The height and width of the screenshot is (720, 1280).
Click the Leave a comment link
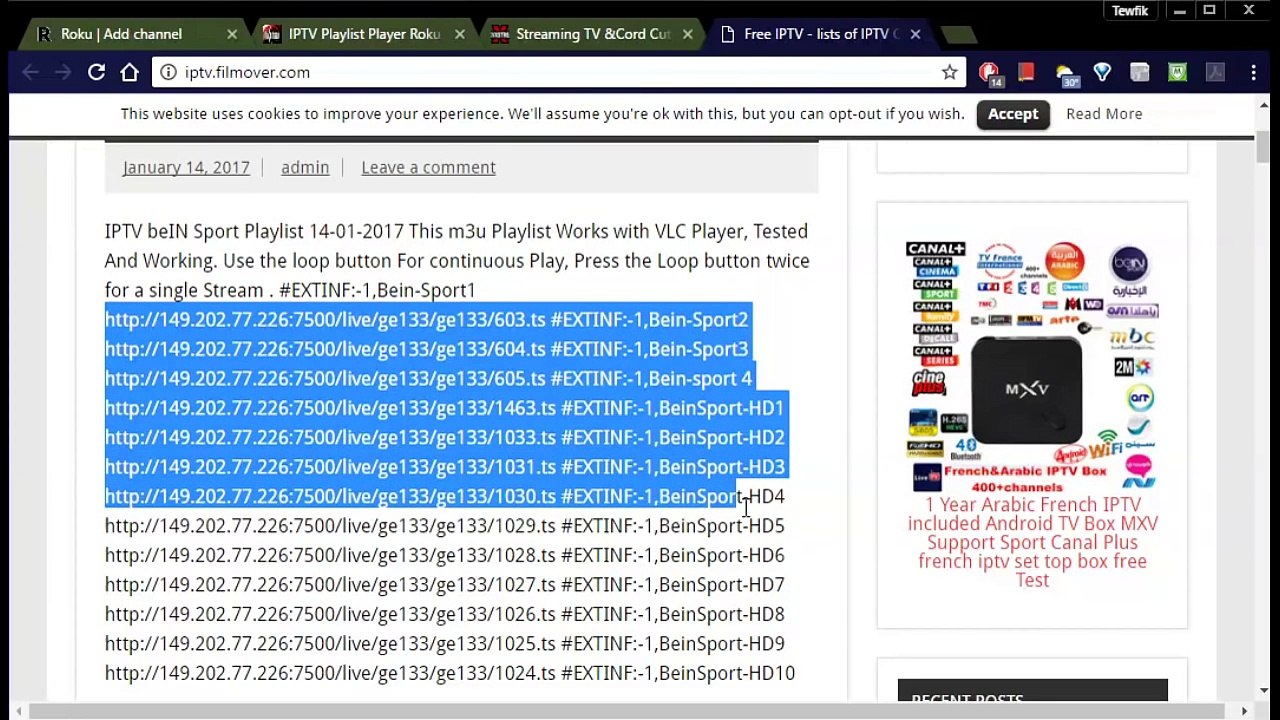tap(428, 167)
